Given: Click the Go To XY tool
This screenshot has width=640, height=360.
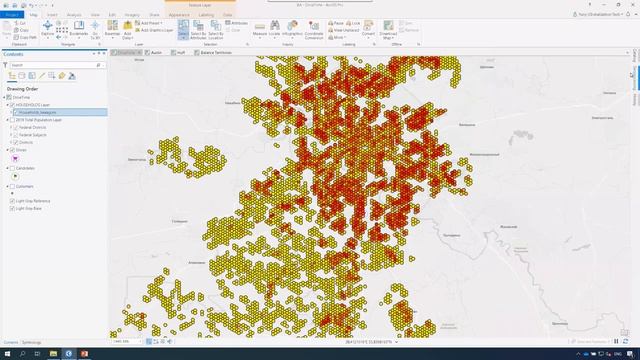Looking at the screenshot, I should tap(95, 29).
